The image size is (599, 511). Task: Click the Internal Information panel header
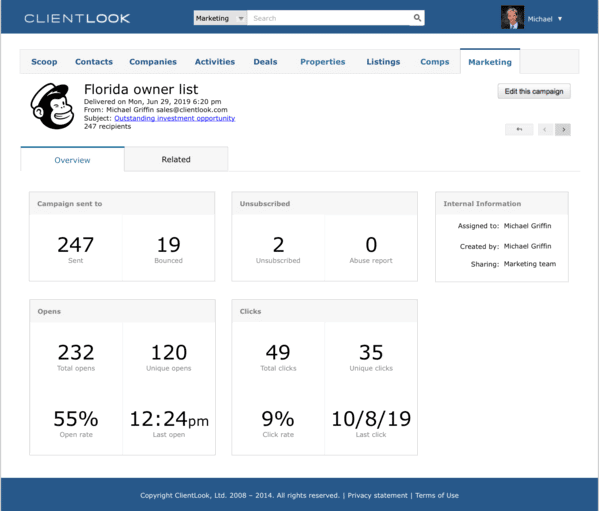[x=502, y=204]
